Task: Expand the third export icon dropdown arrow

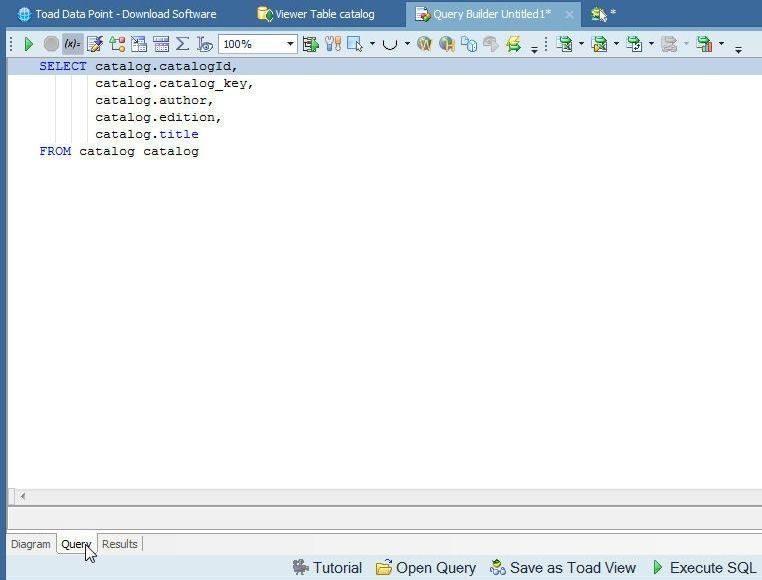Action: point(651,44)
